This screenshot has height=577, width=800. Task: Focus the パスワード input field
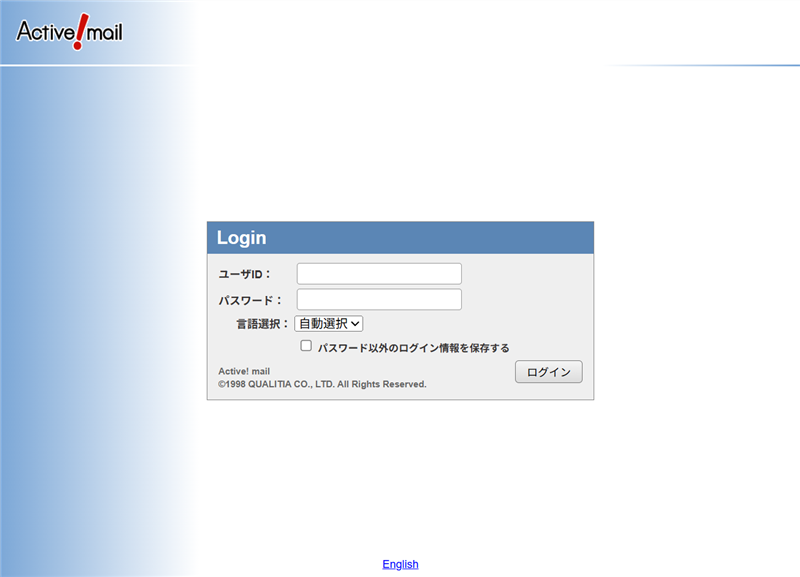(x=379, y=300)
